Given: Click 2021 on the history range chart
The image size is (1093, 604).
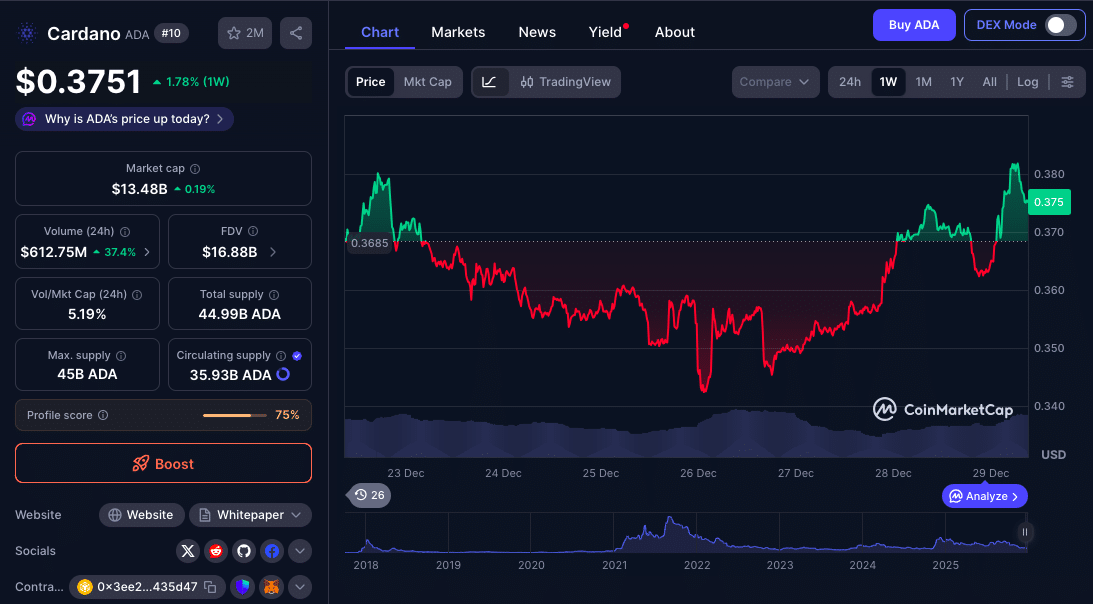Looking at the screenshot, I should (614, 565).
